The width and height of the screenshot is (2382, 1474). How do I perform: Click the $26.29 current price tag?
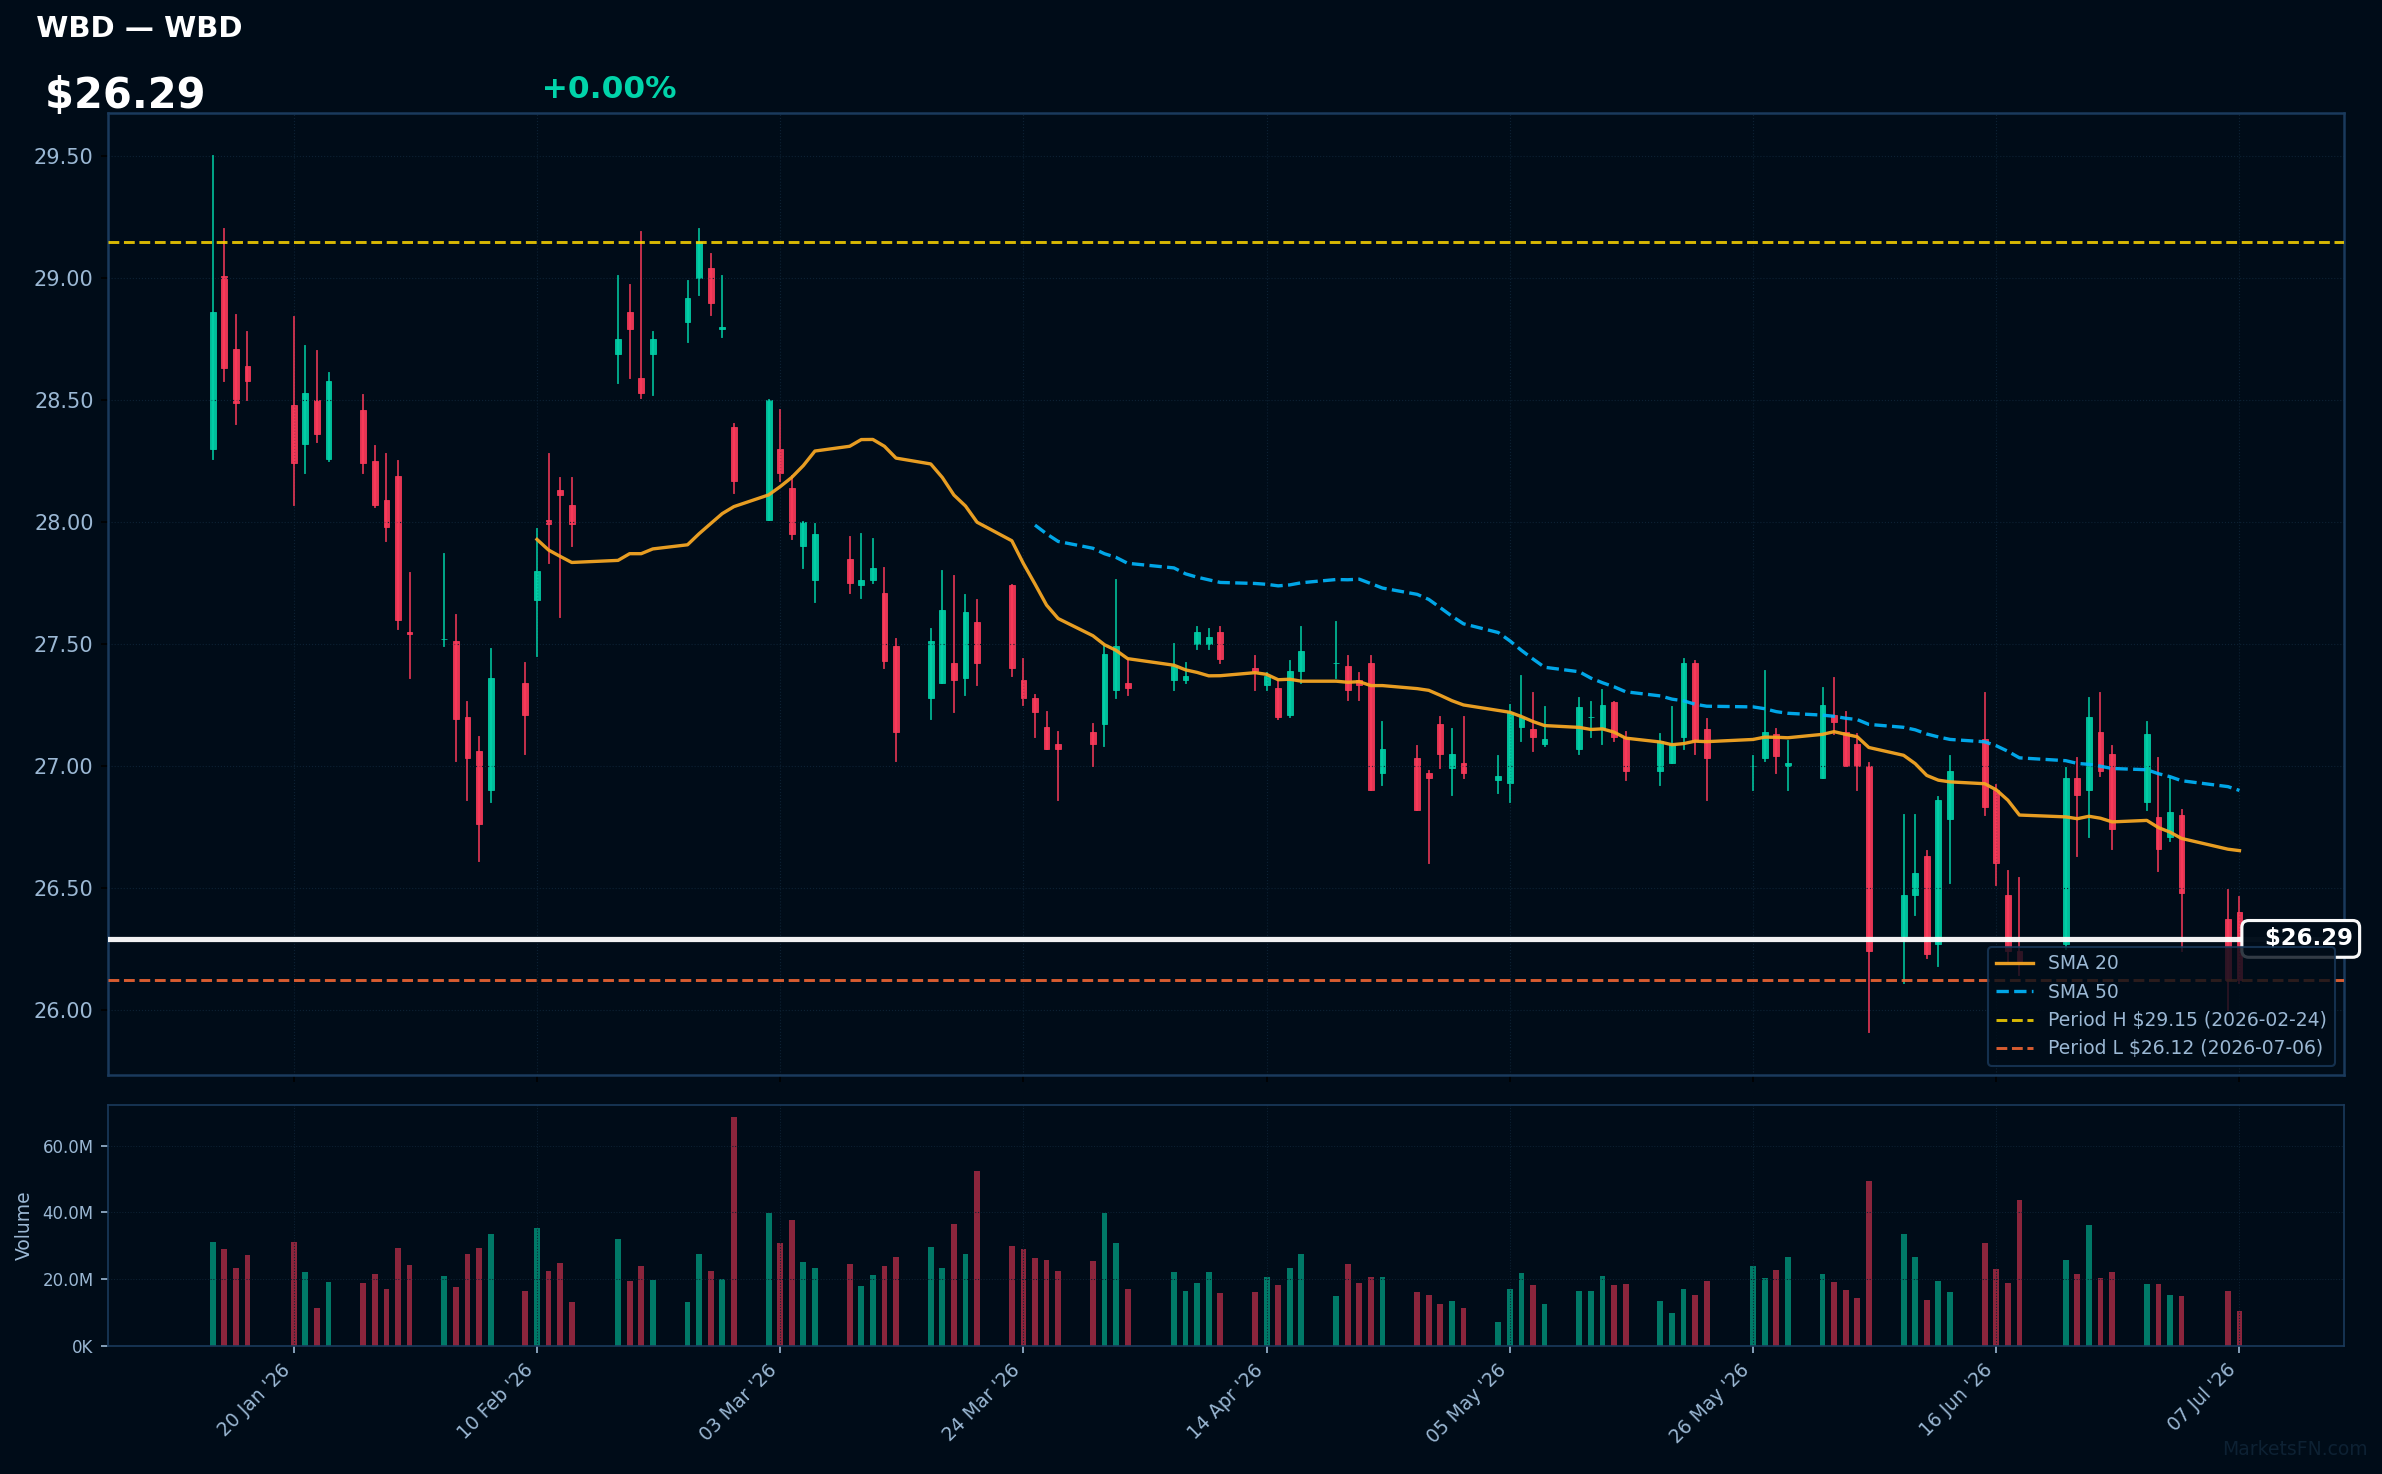pyautogui.click(x=2300, y=938)
